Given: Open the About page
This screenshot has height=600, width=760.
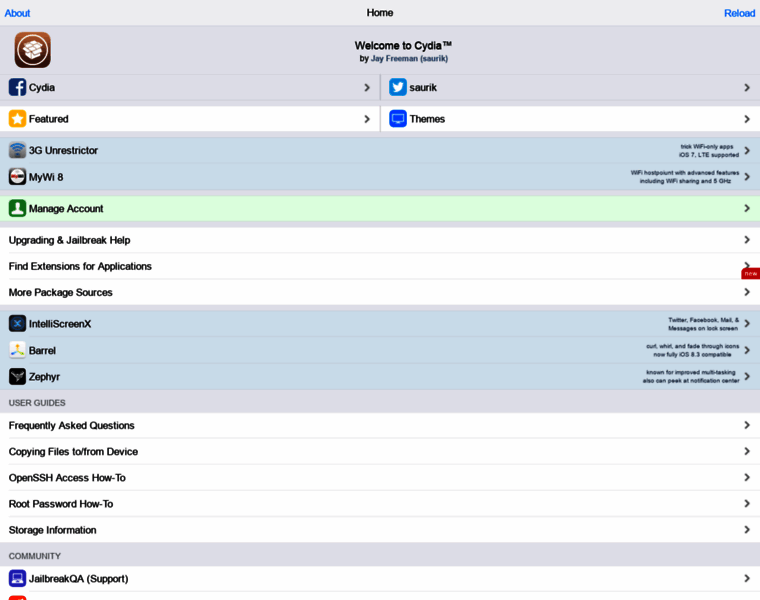Looking at the screenshot, I should tap(17, 13).
